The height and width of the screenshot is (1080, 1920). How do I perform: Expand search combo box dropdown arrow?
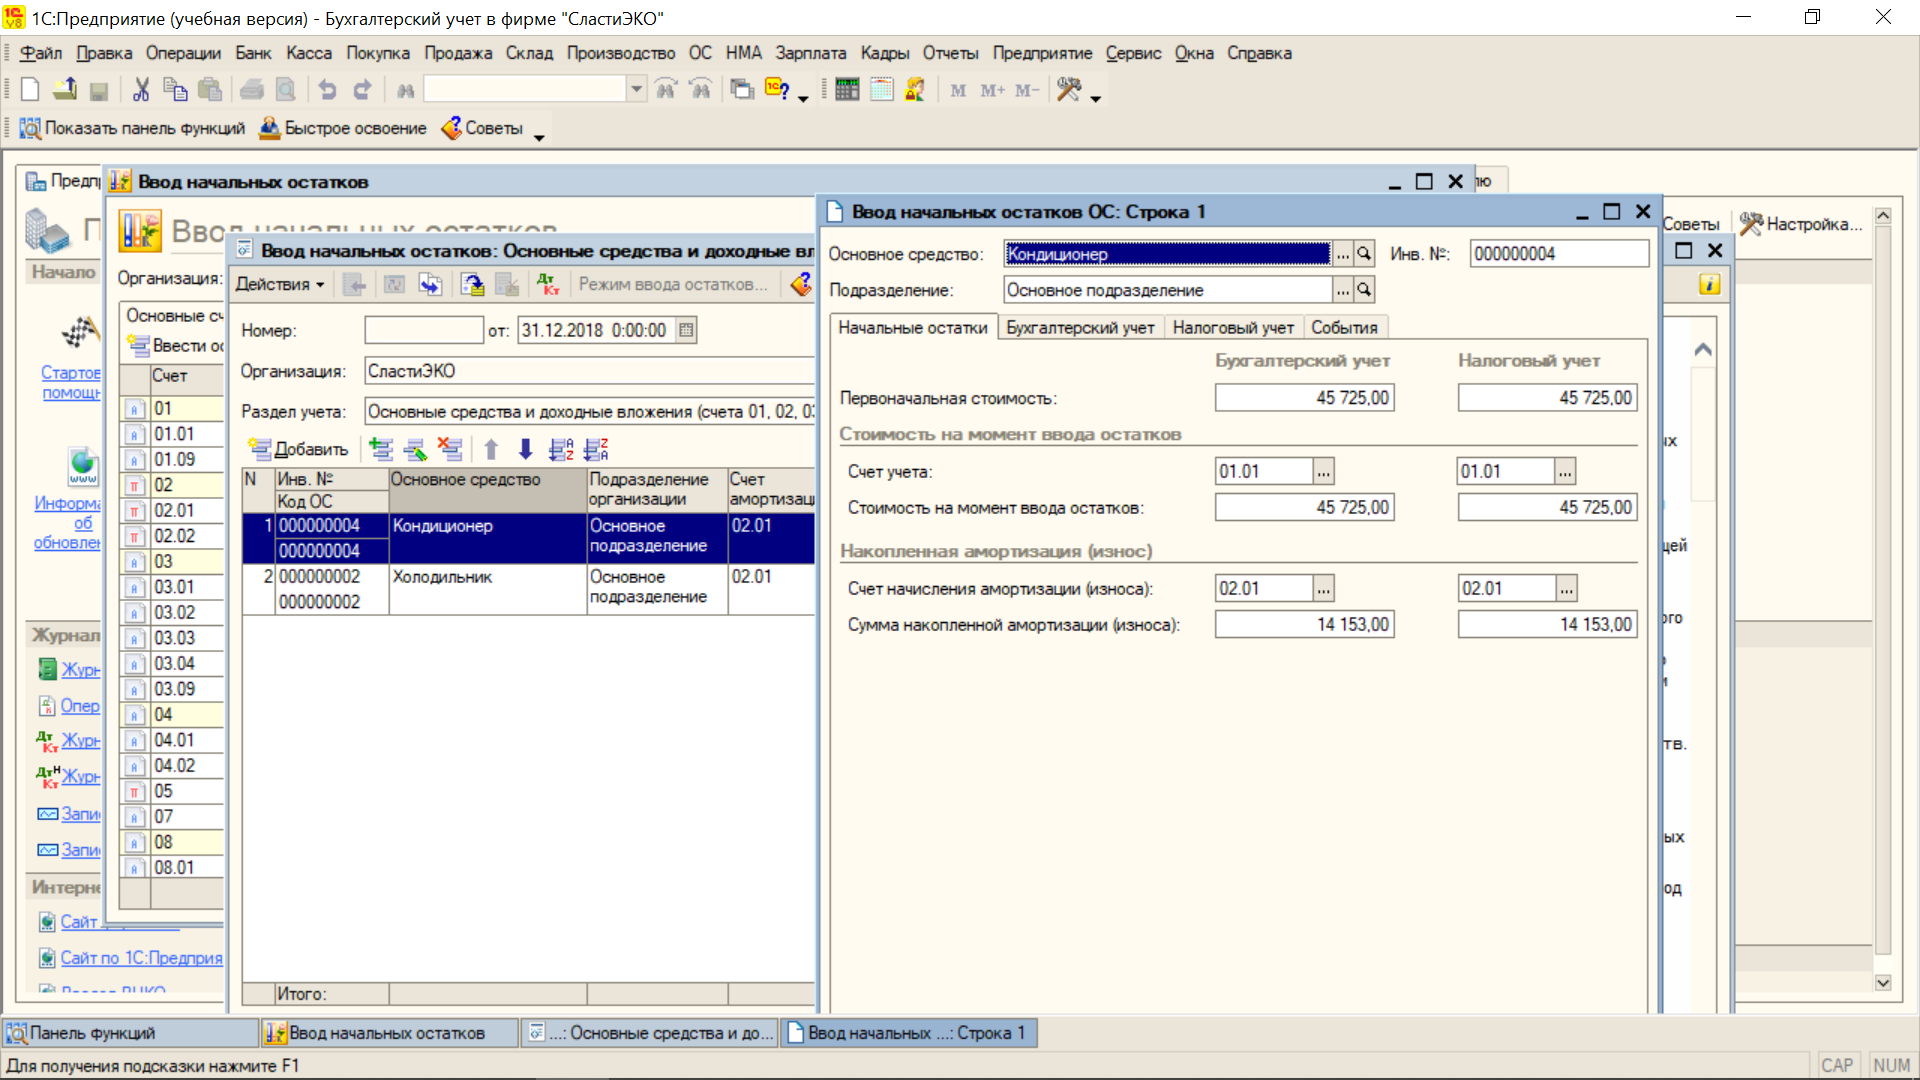click(636, 90)
